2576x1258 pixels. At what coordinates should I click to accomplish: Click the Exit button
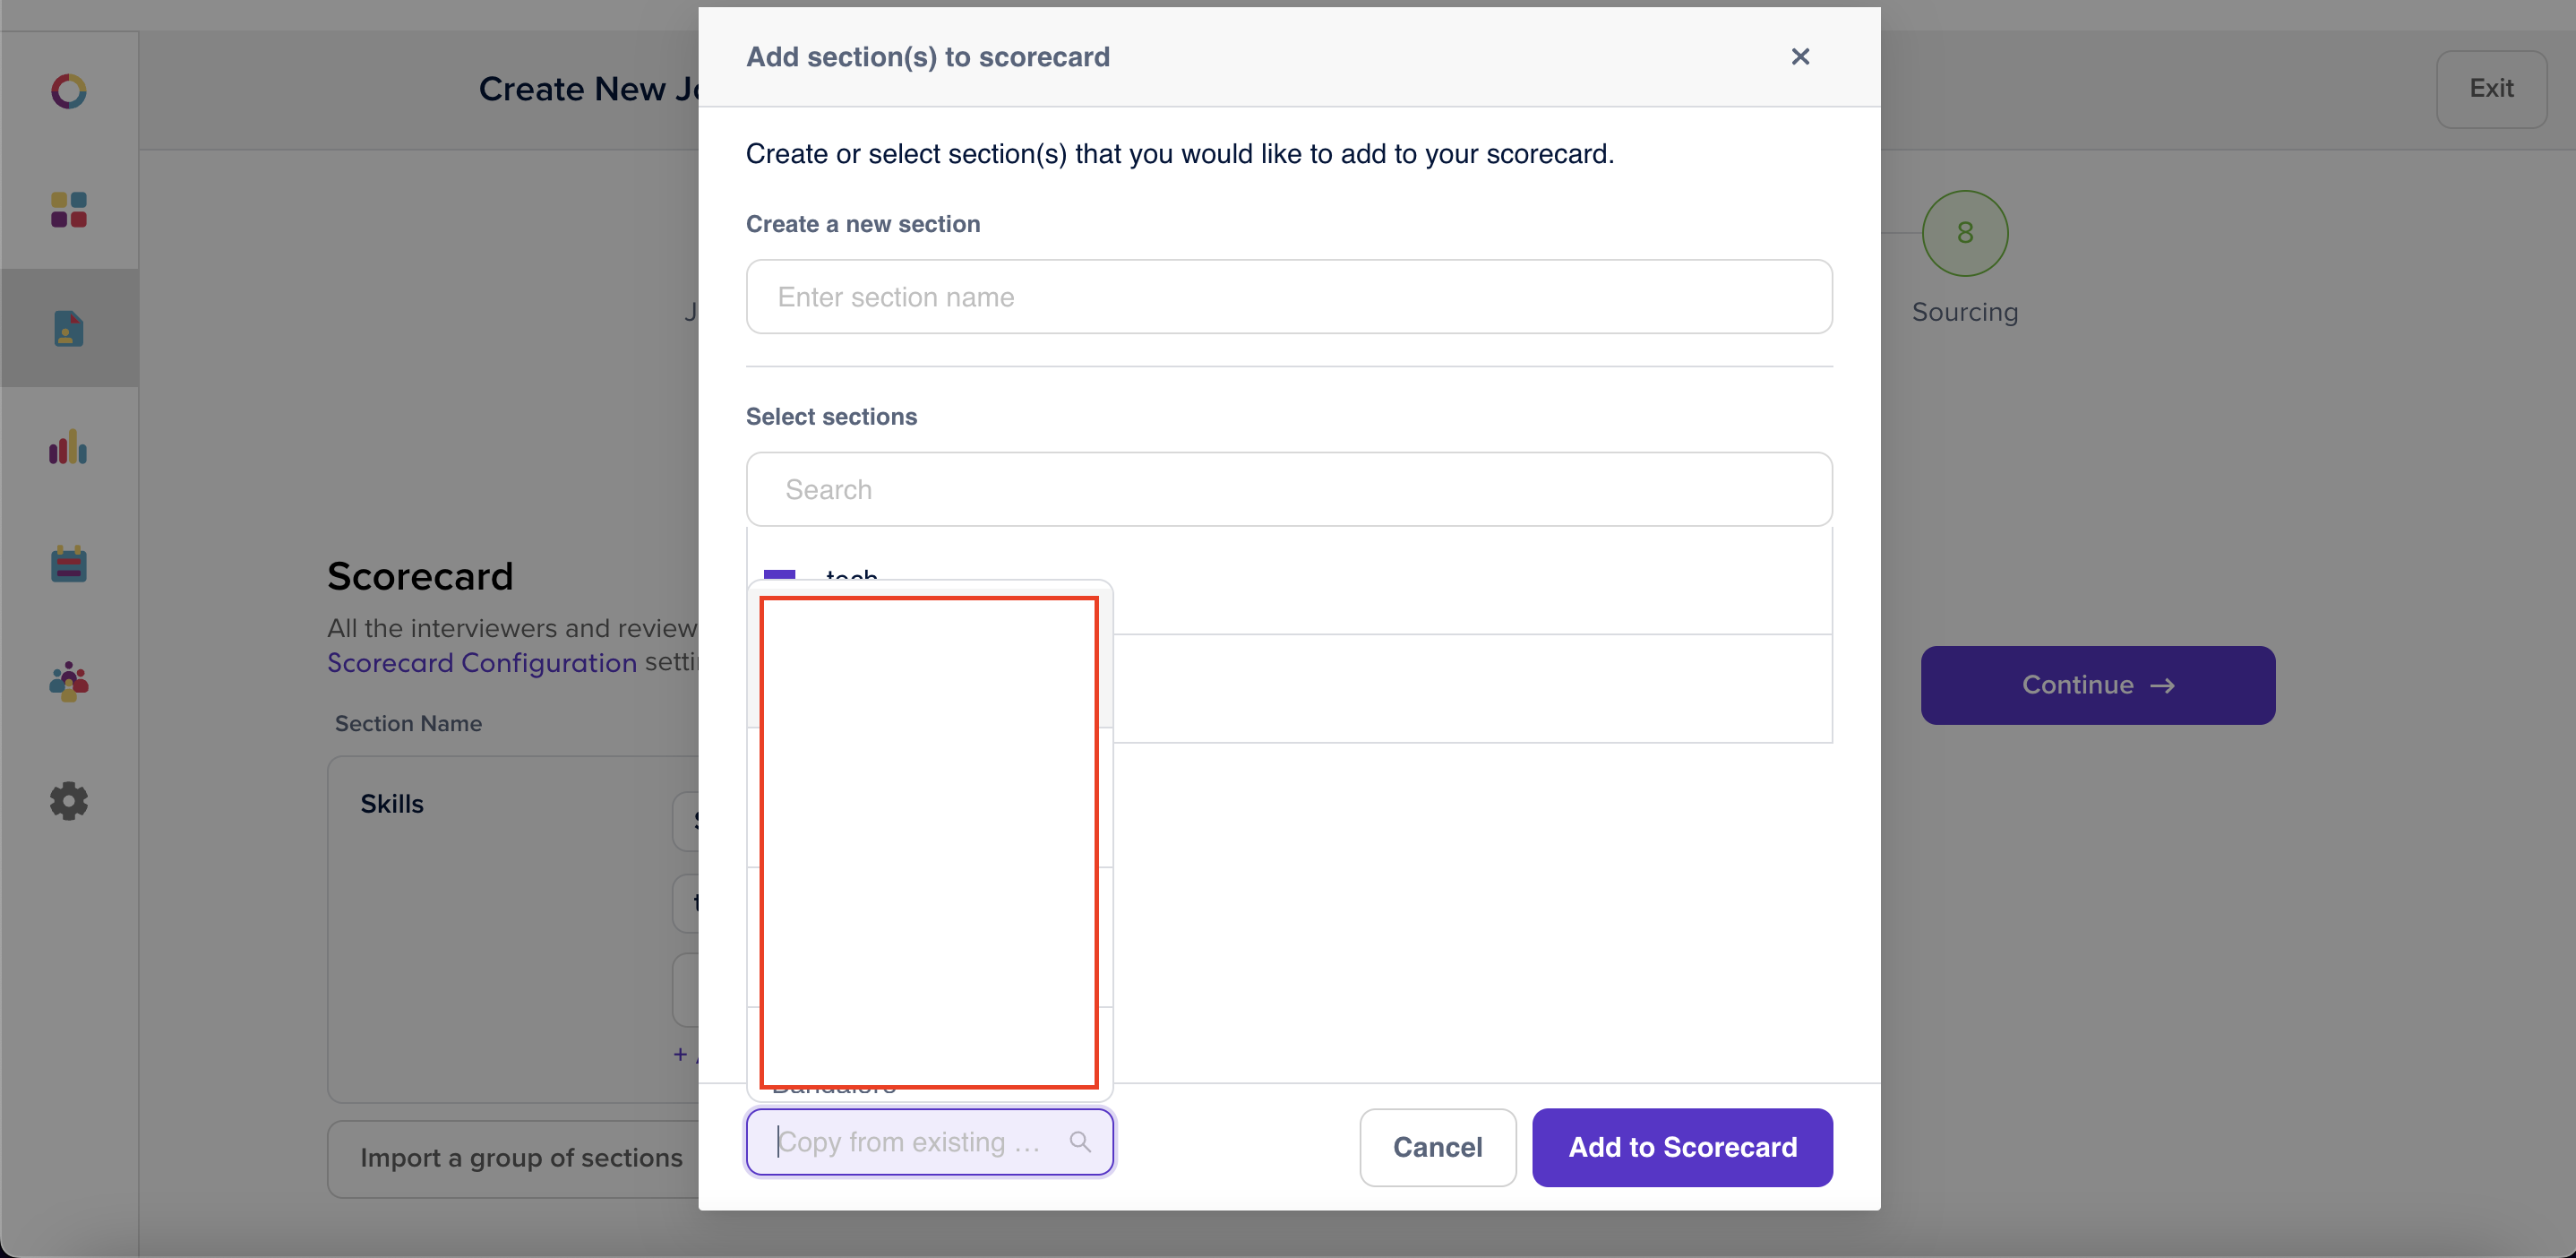pos(2491,89)
